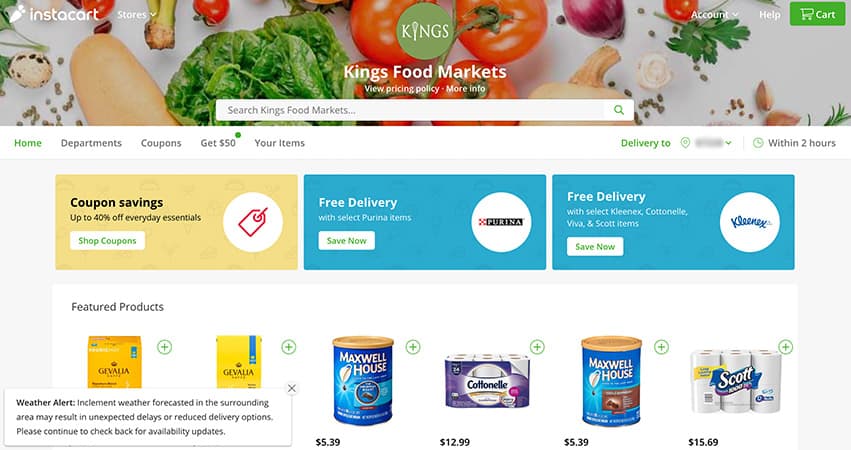Switch to the Departments tab
Viewport: 851px width, 450px height.
click(91, 143)
